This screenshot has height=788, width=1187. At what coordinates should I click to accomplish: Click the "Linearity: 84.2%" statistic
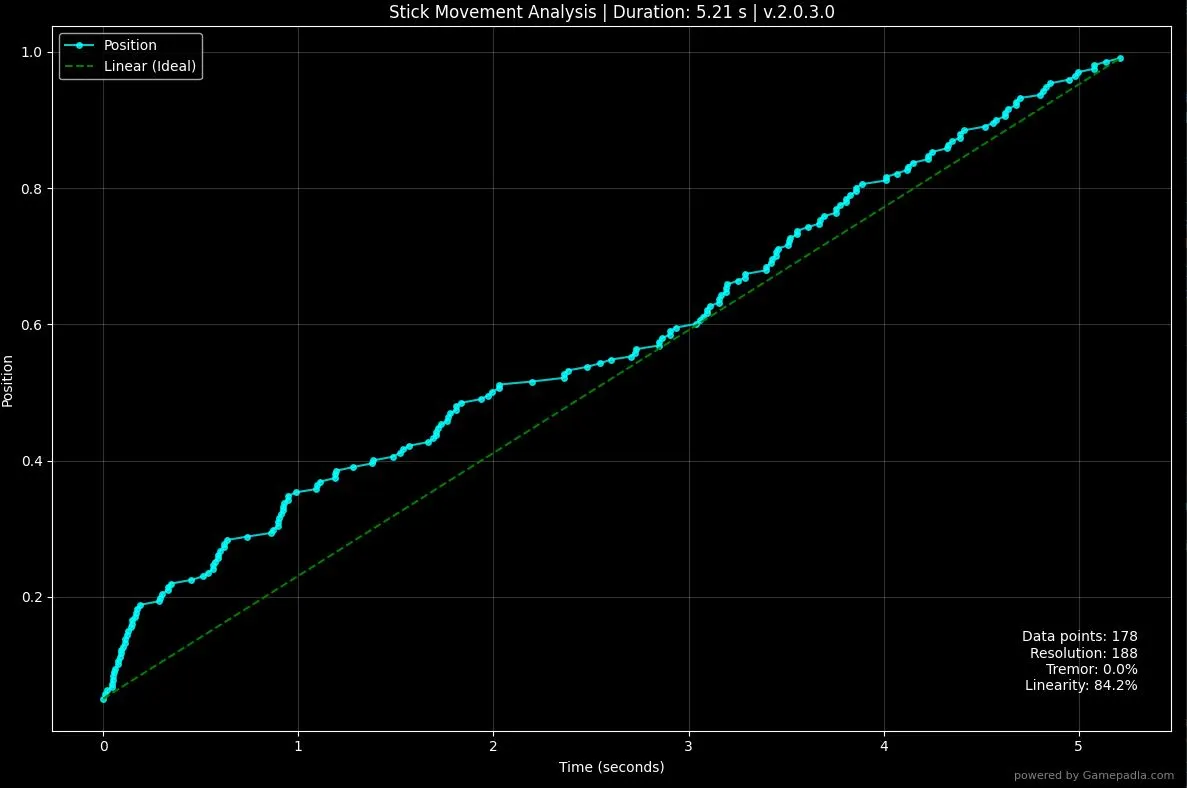click(1081, 685)
